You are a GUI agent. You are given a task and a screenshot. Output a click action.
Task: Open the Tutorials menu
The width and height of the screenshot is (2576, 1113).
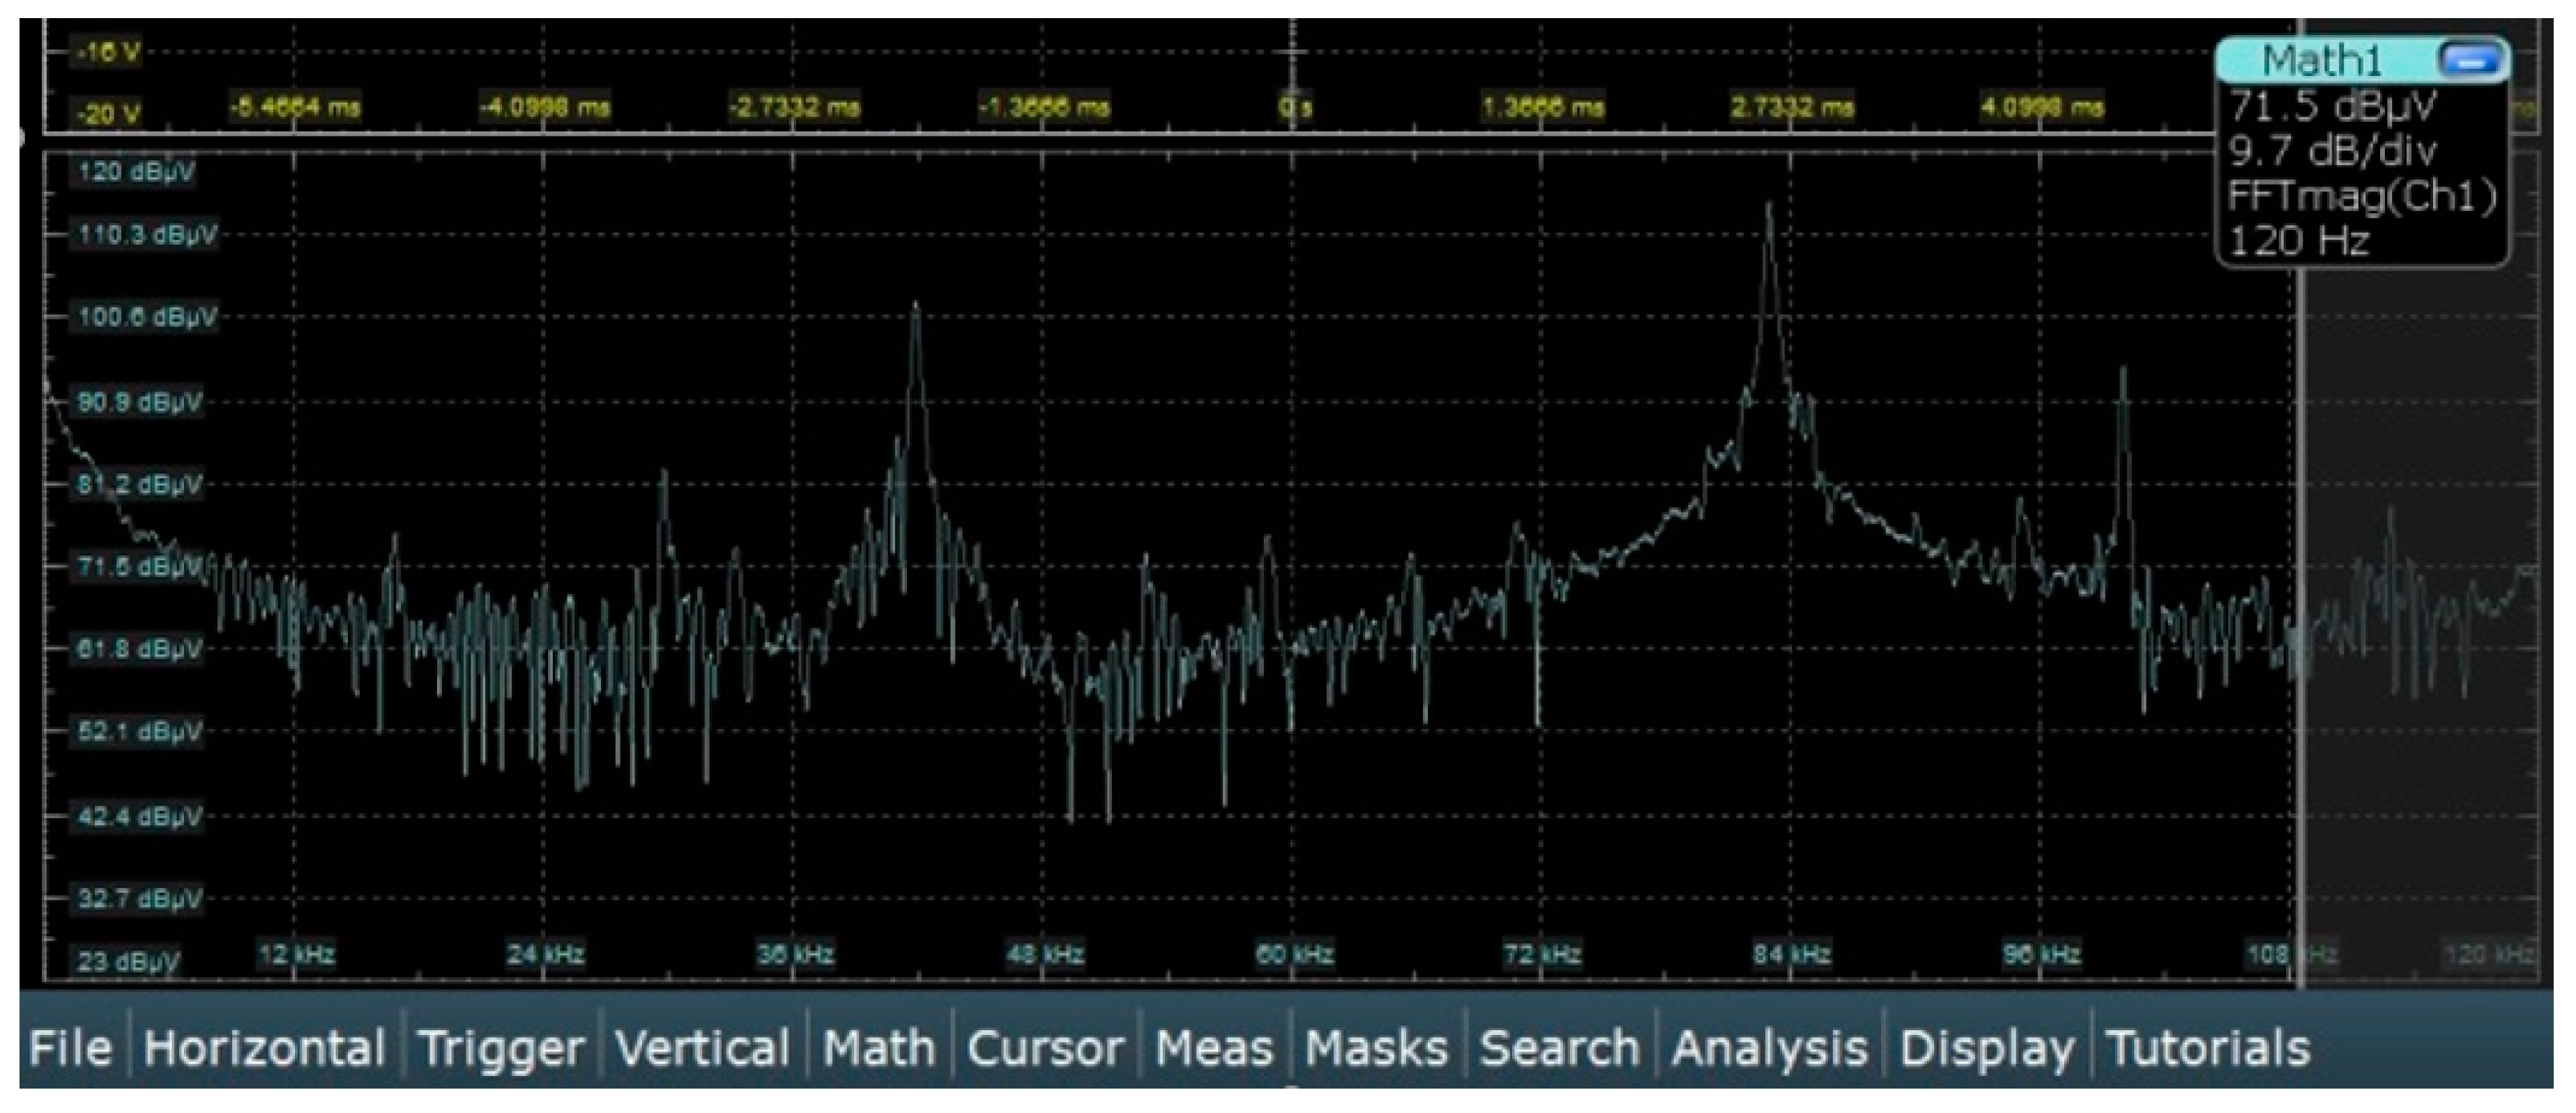(2208, 1049)
